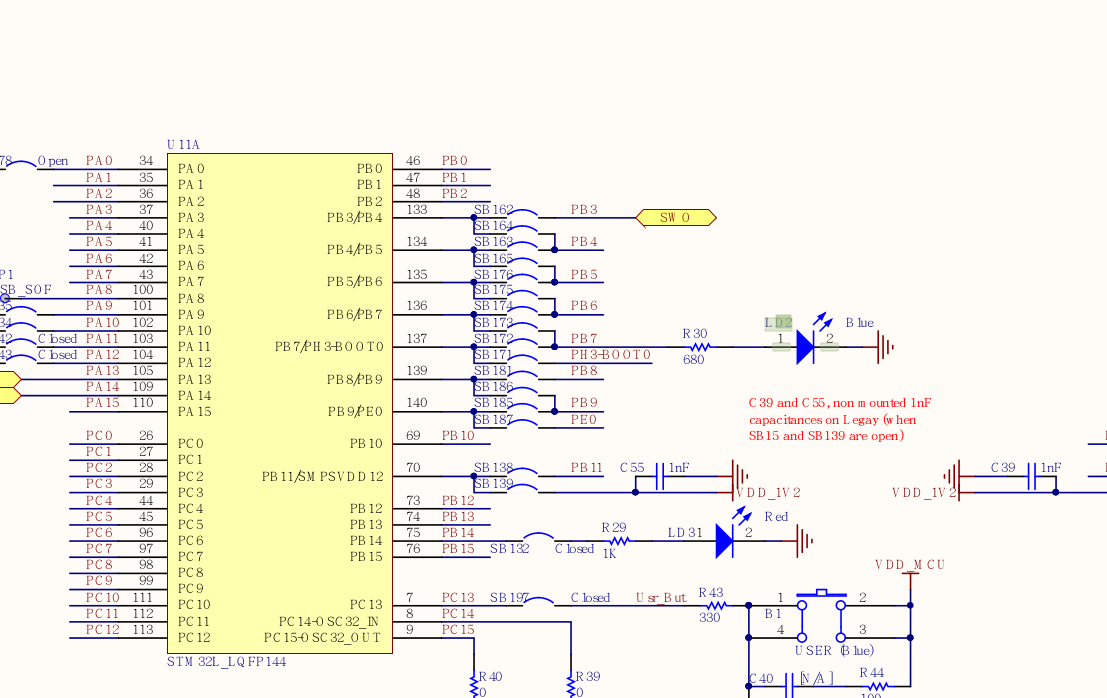Select ground symbol right of LD2
1107x698 pixels.
point(884,347)
